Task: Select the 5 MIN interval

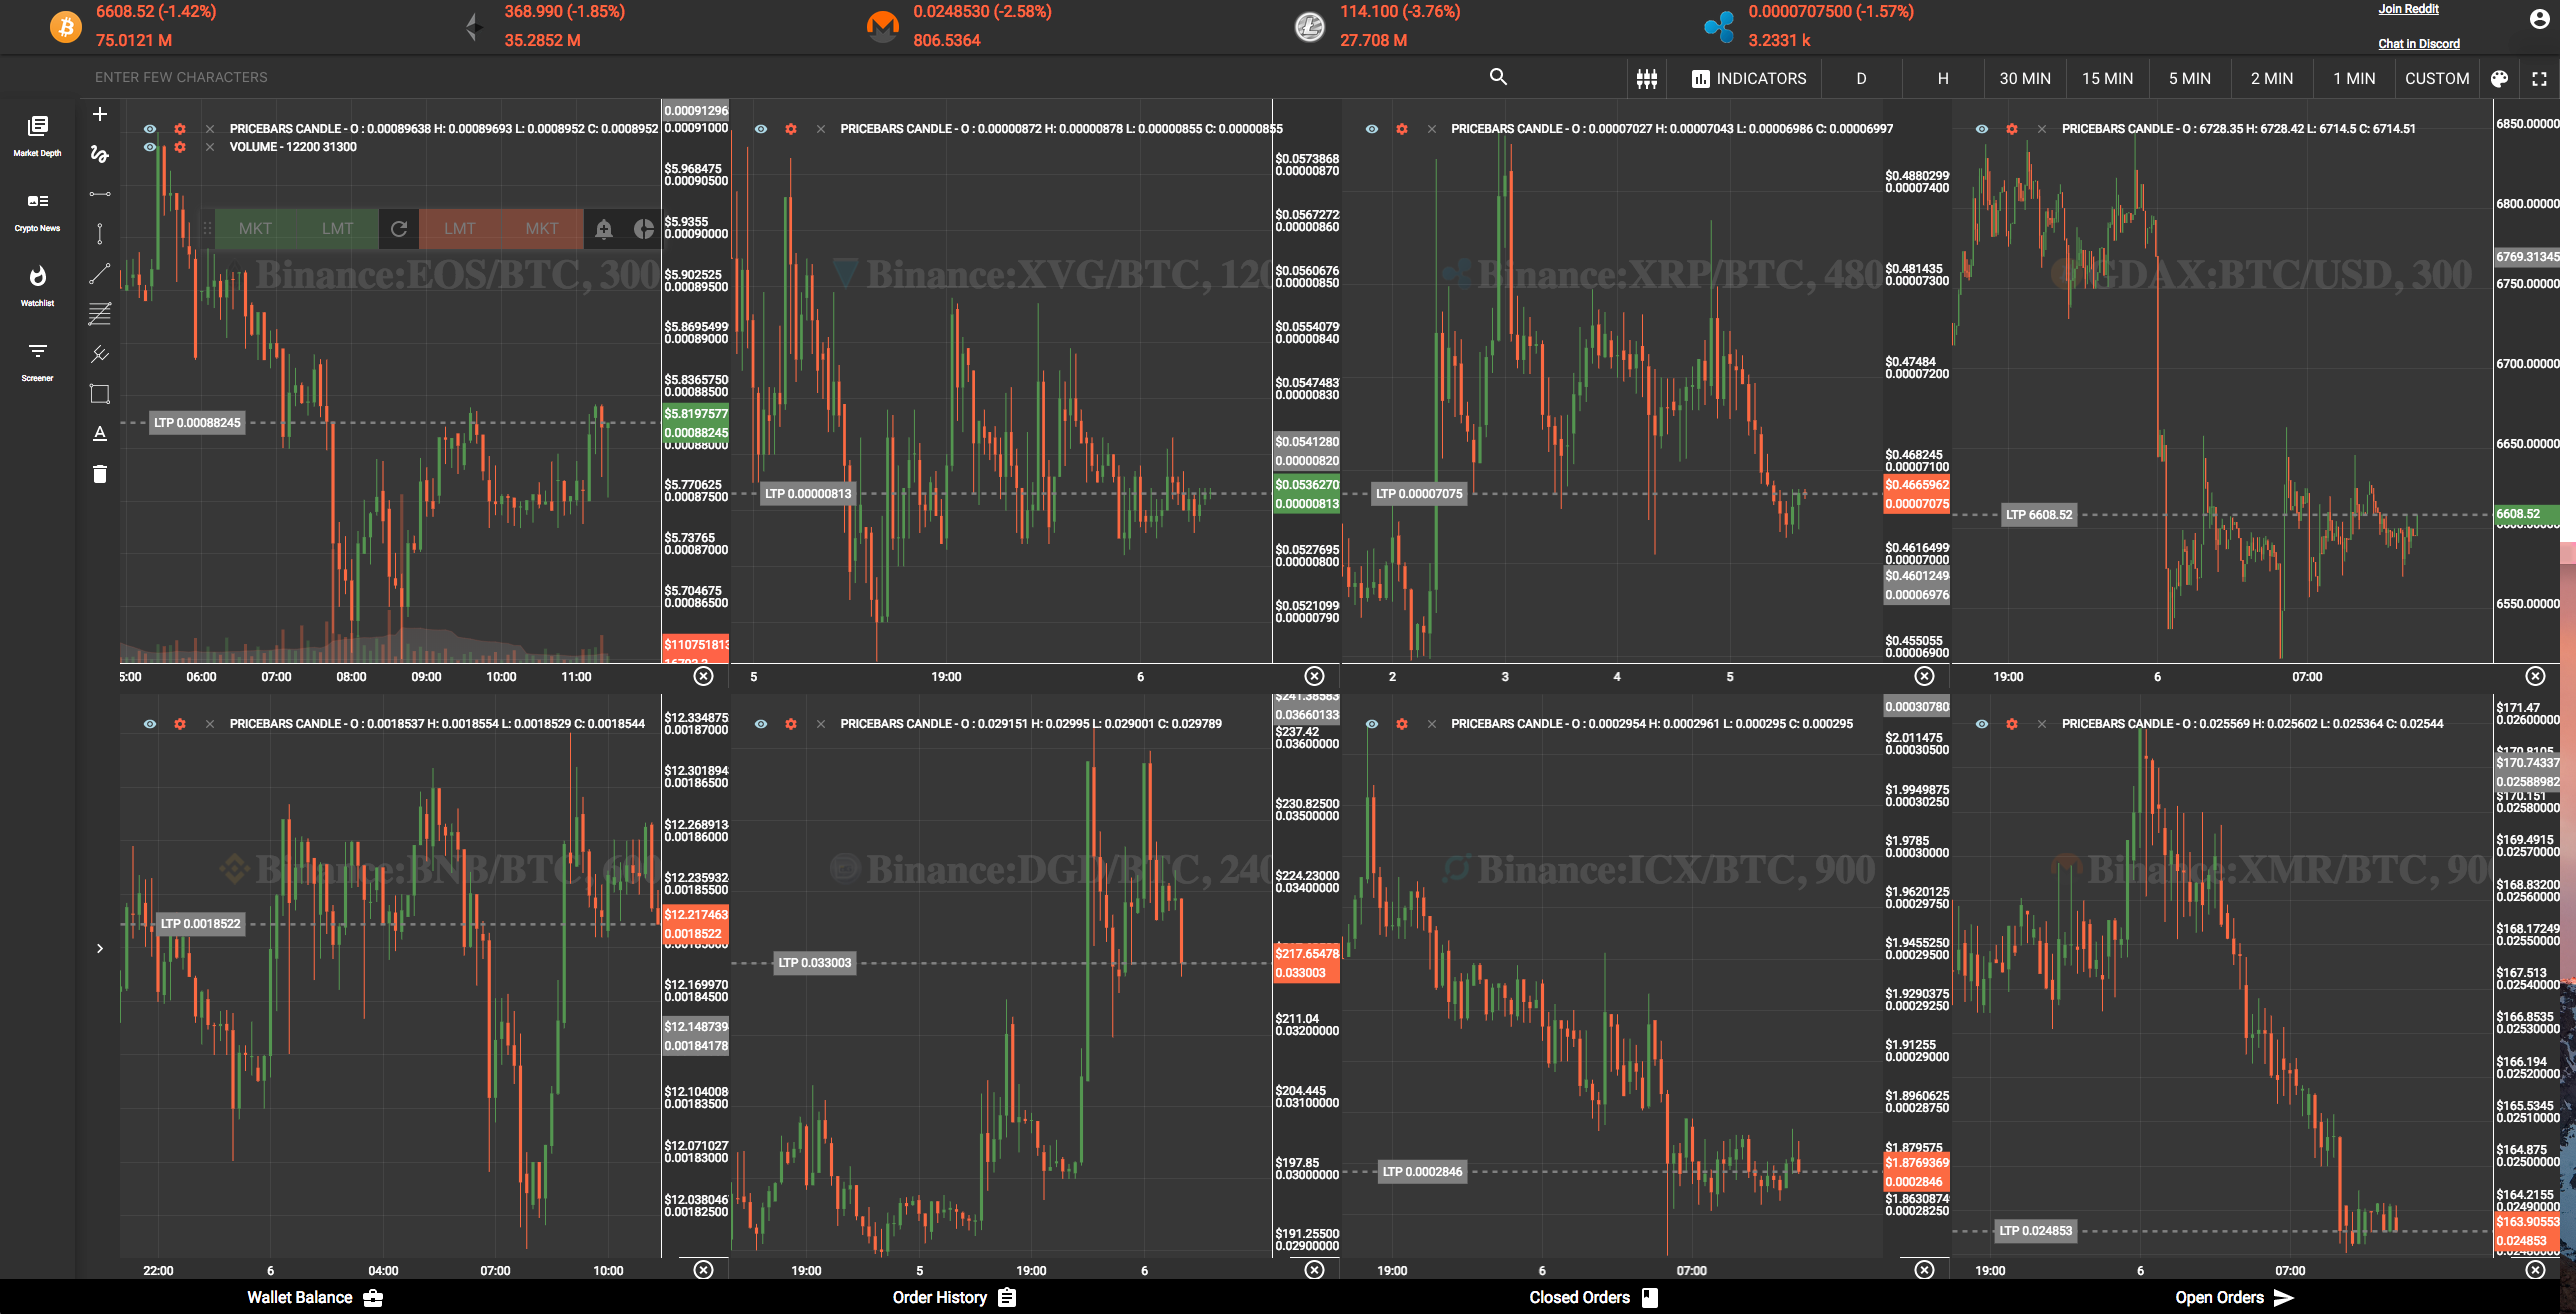Action: 2189,78
